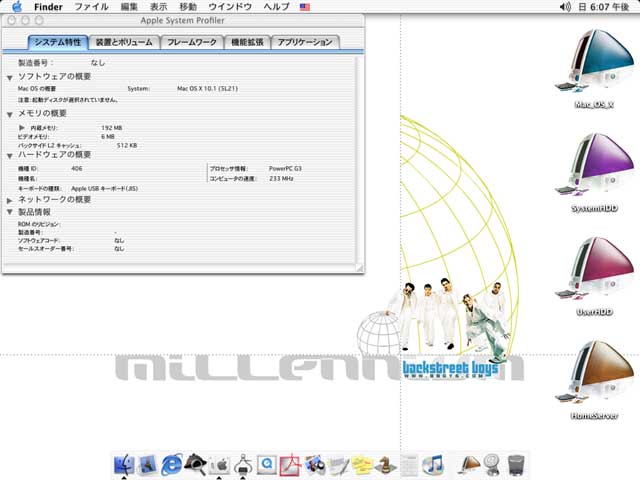Open Stickies from the dock
This screenshot has height=480, width=640.
click(362, 465)
